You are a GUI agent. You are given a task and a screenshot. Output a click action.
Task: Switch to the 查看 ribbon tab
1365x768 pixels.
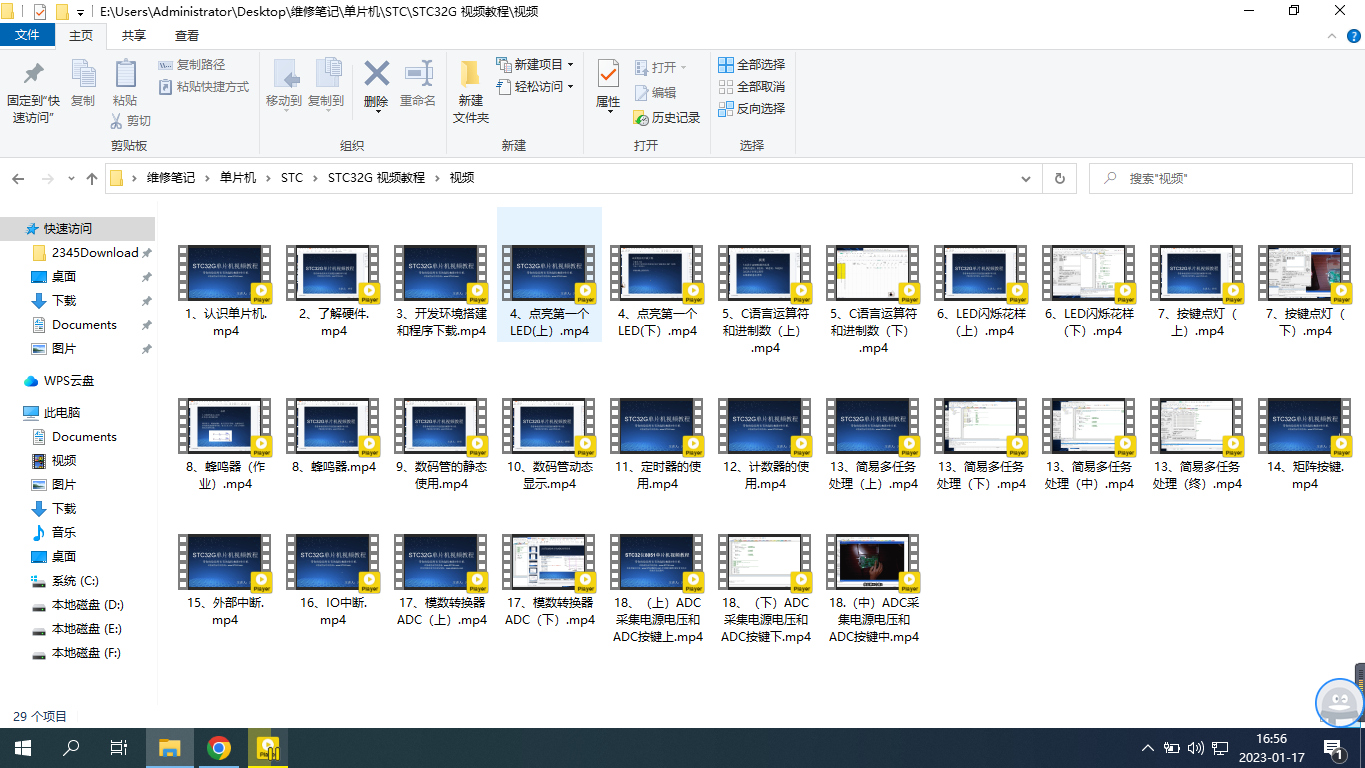click(187, 35)
